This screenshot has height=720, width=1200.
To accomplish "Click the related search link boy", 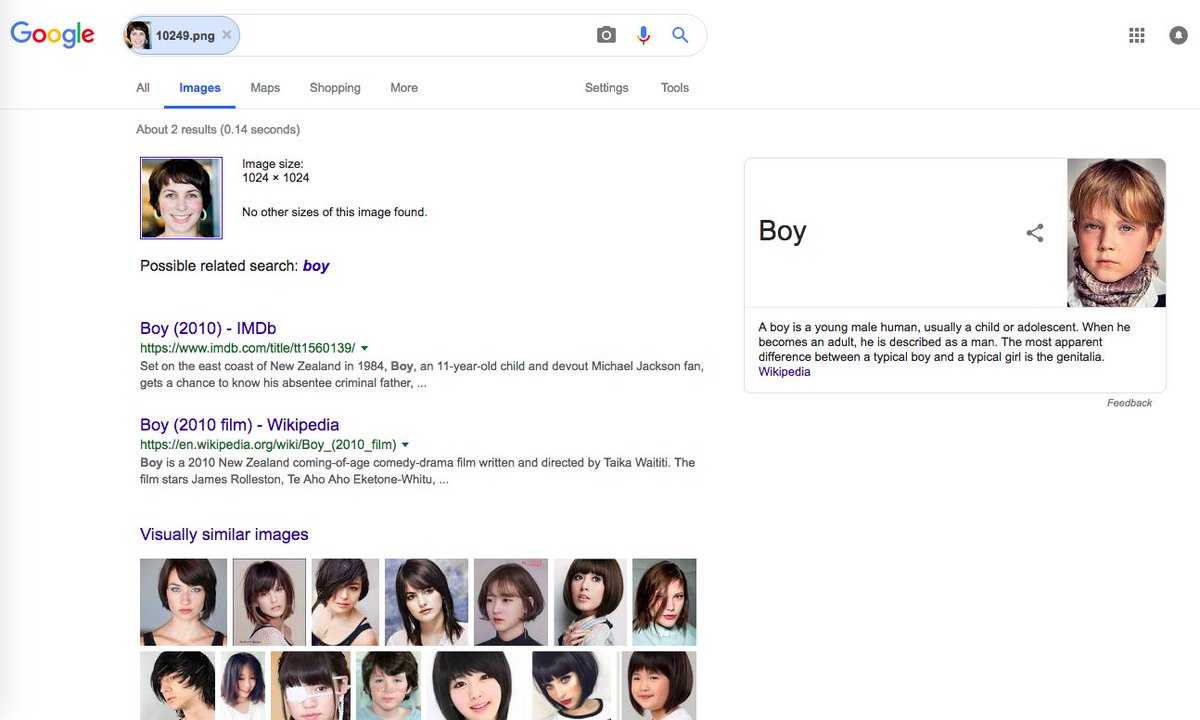I will point(316,266).
